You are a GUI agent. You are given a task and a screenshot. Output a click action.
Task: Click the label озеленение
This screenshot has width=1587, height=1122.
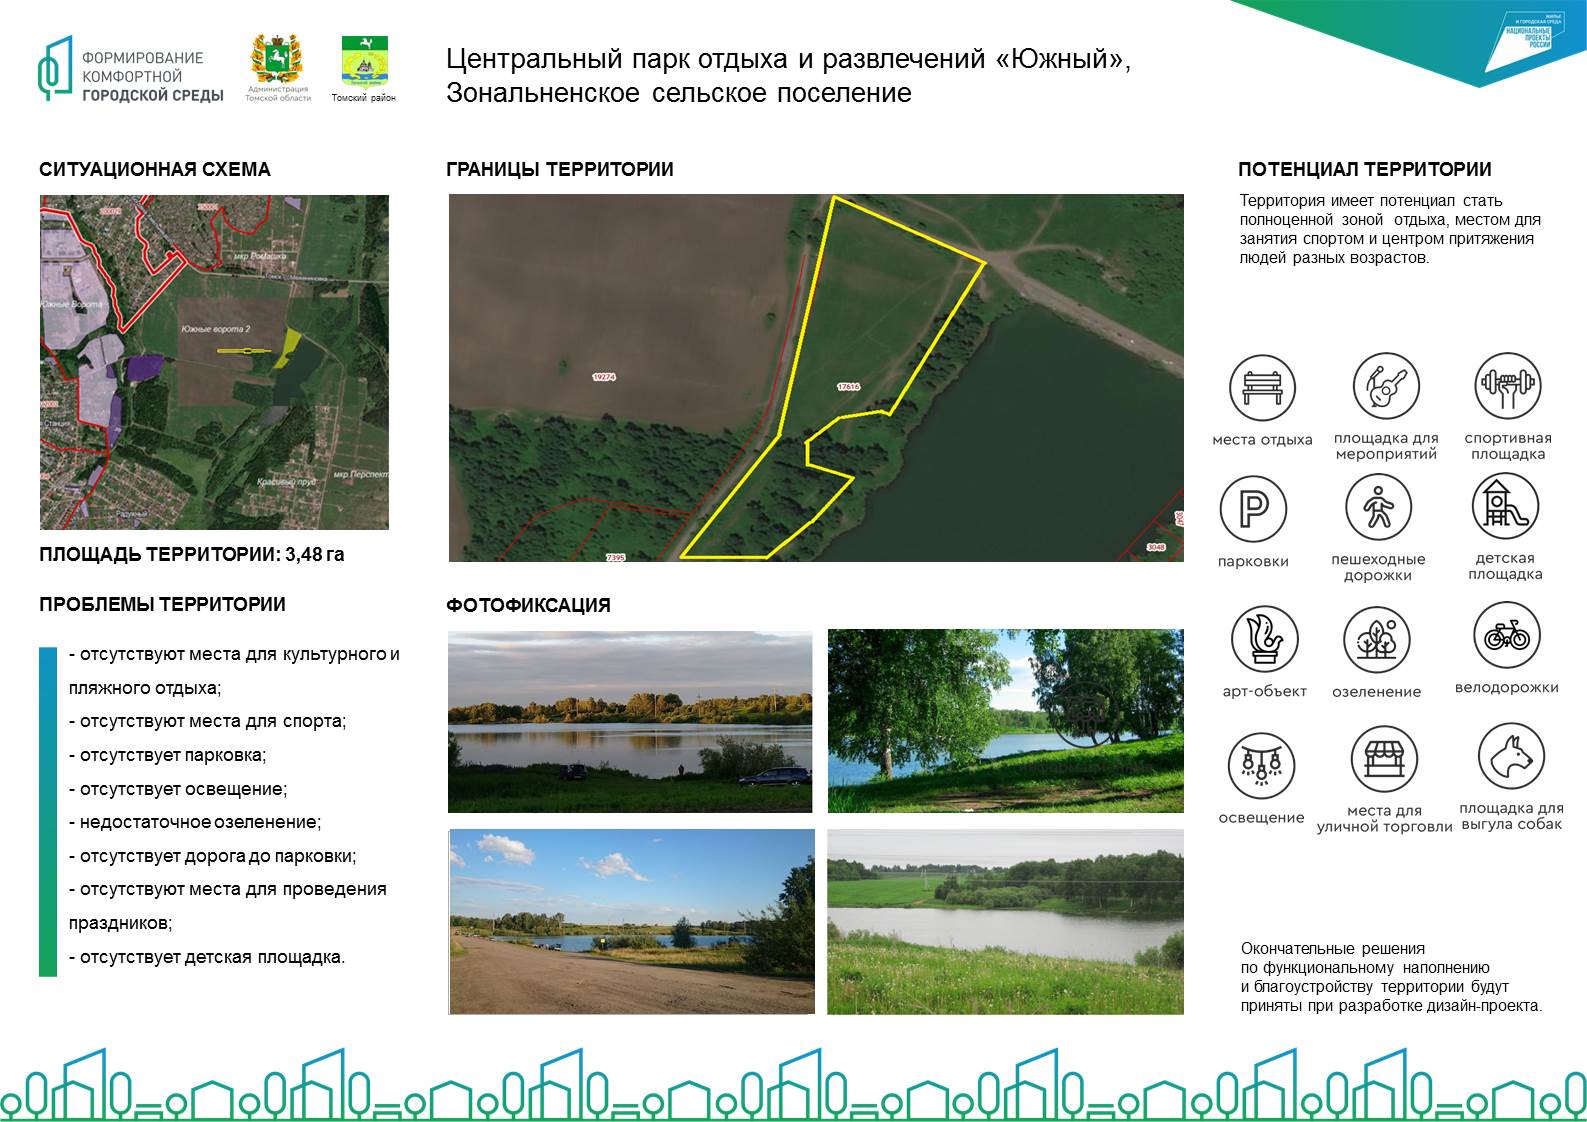(1376, 692)
